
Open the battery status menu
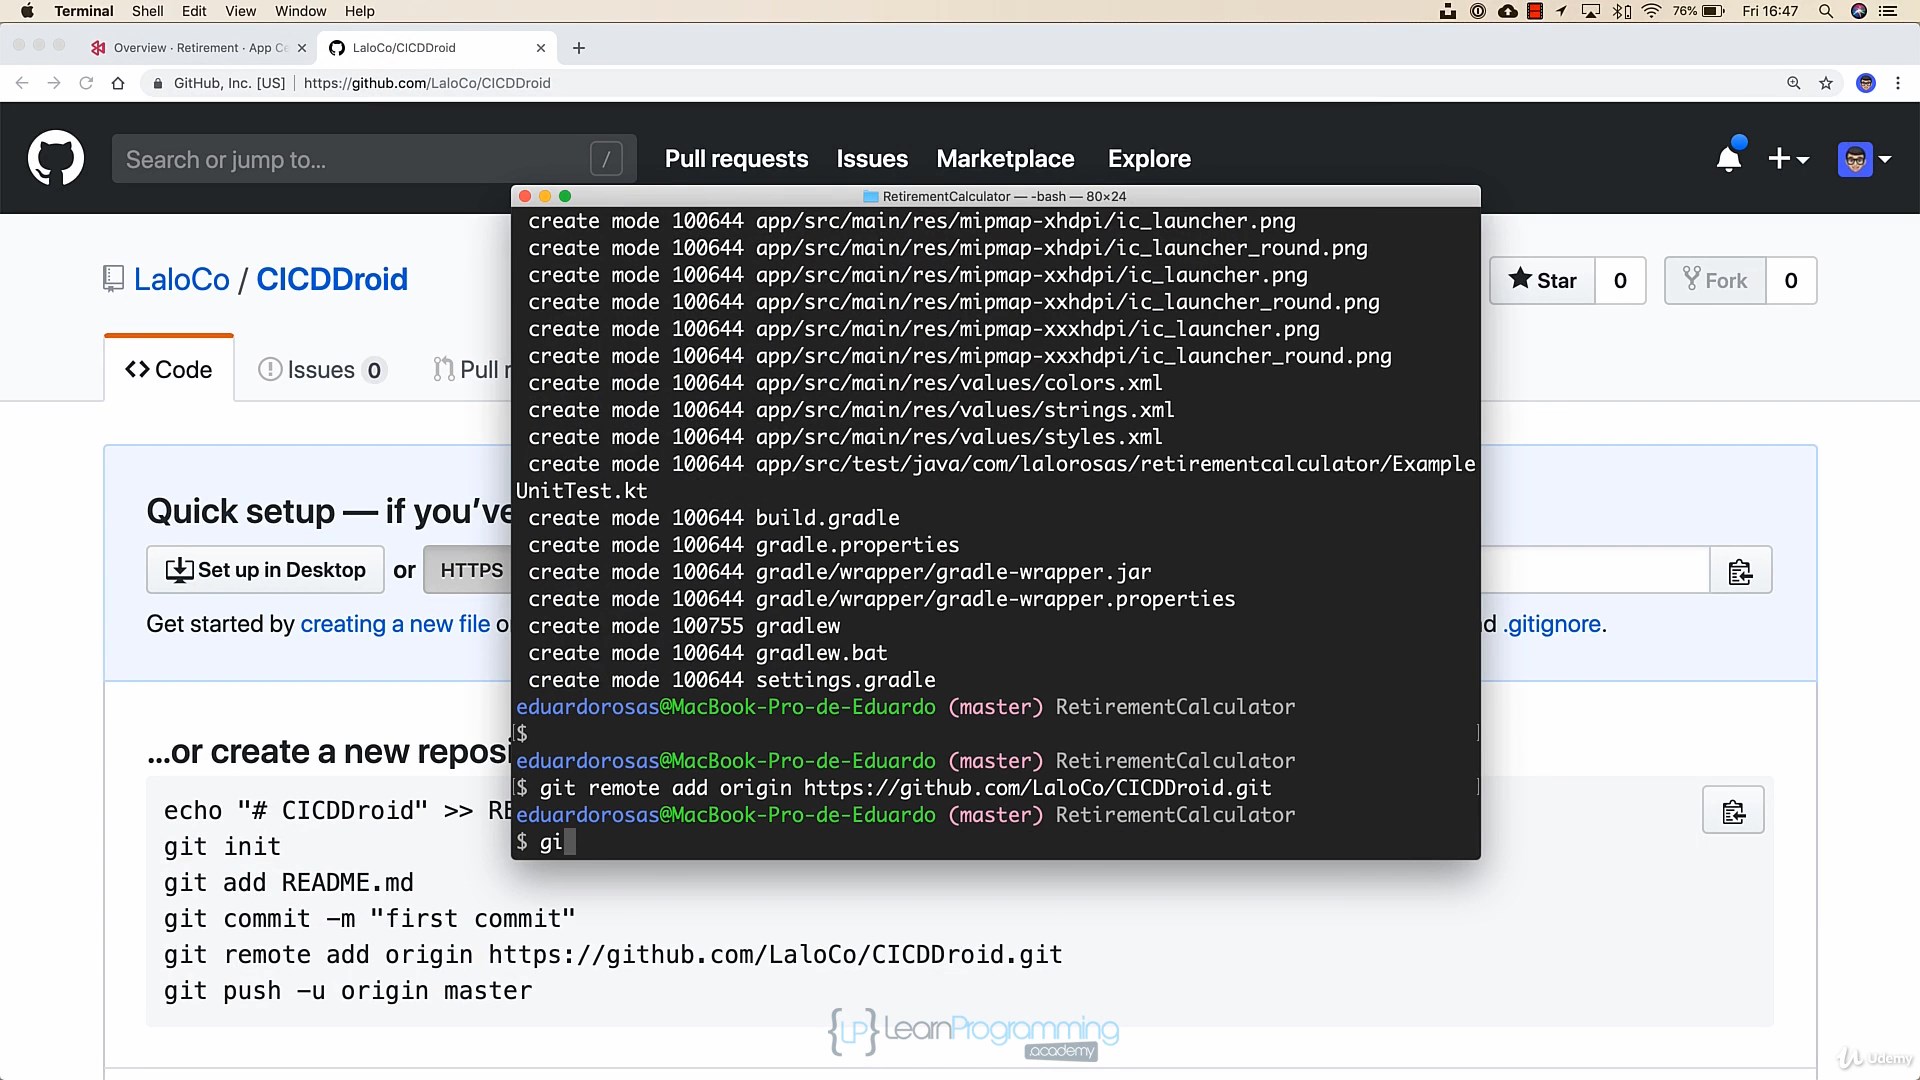(x=1699, y=11)
